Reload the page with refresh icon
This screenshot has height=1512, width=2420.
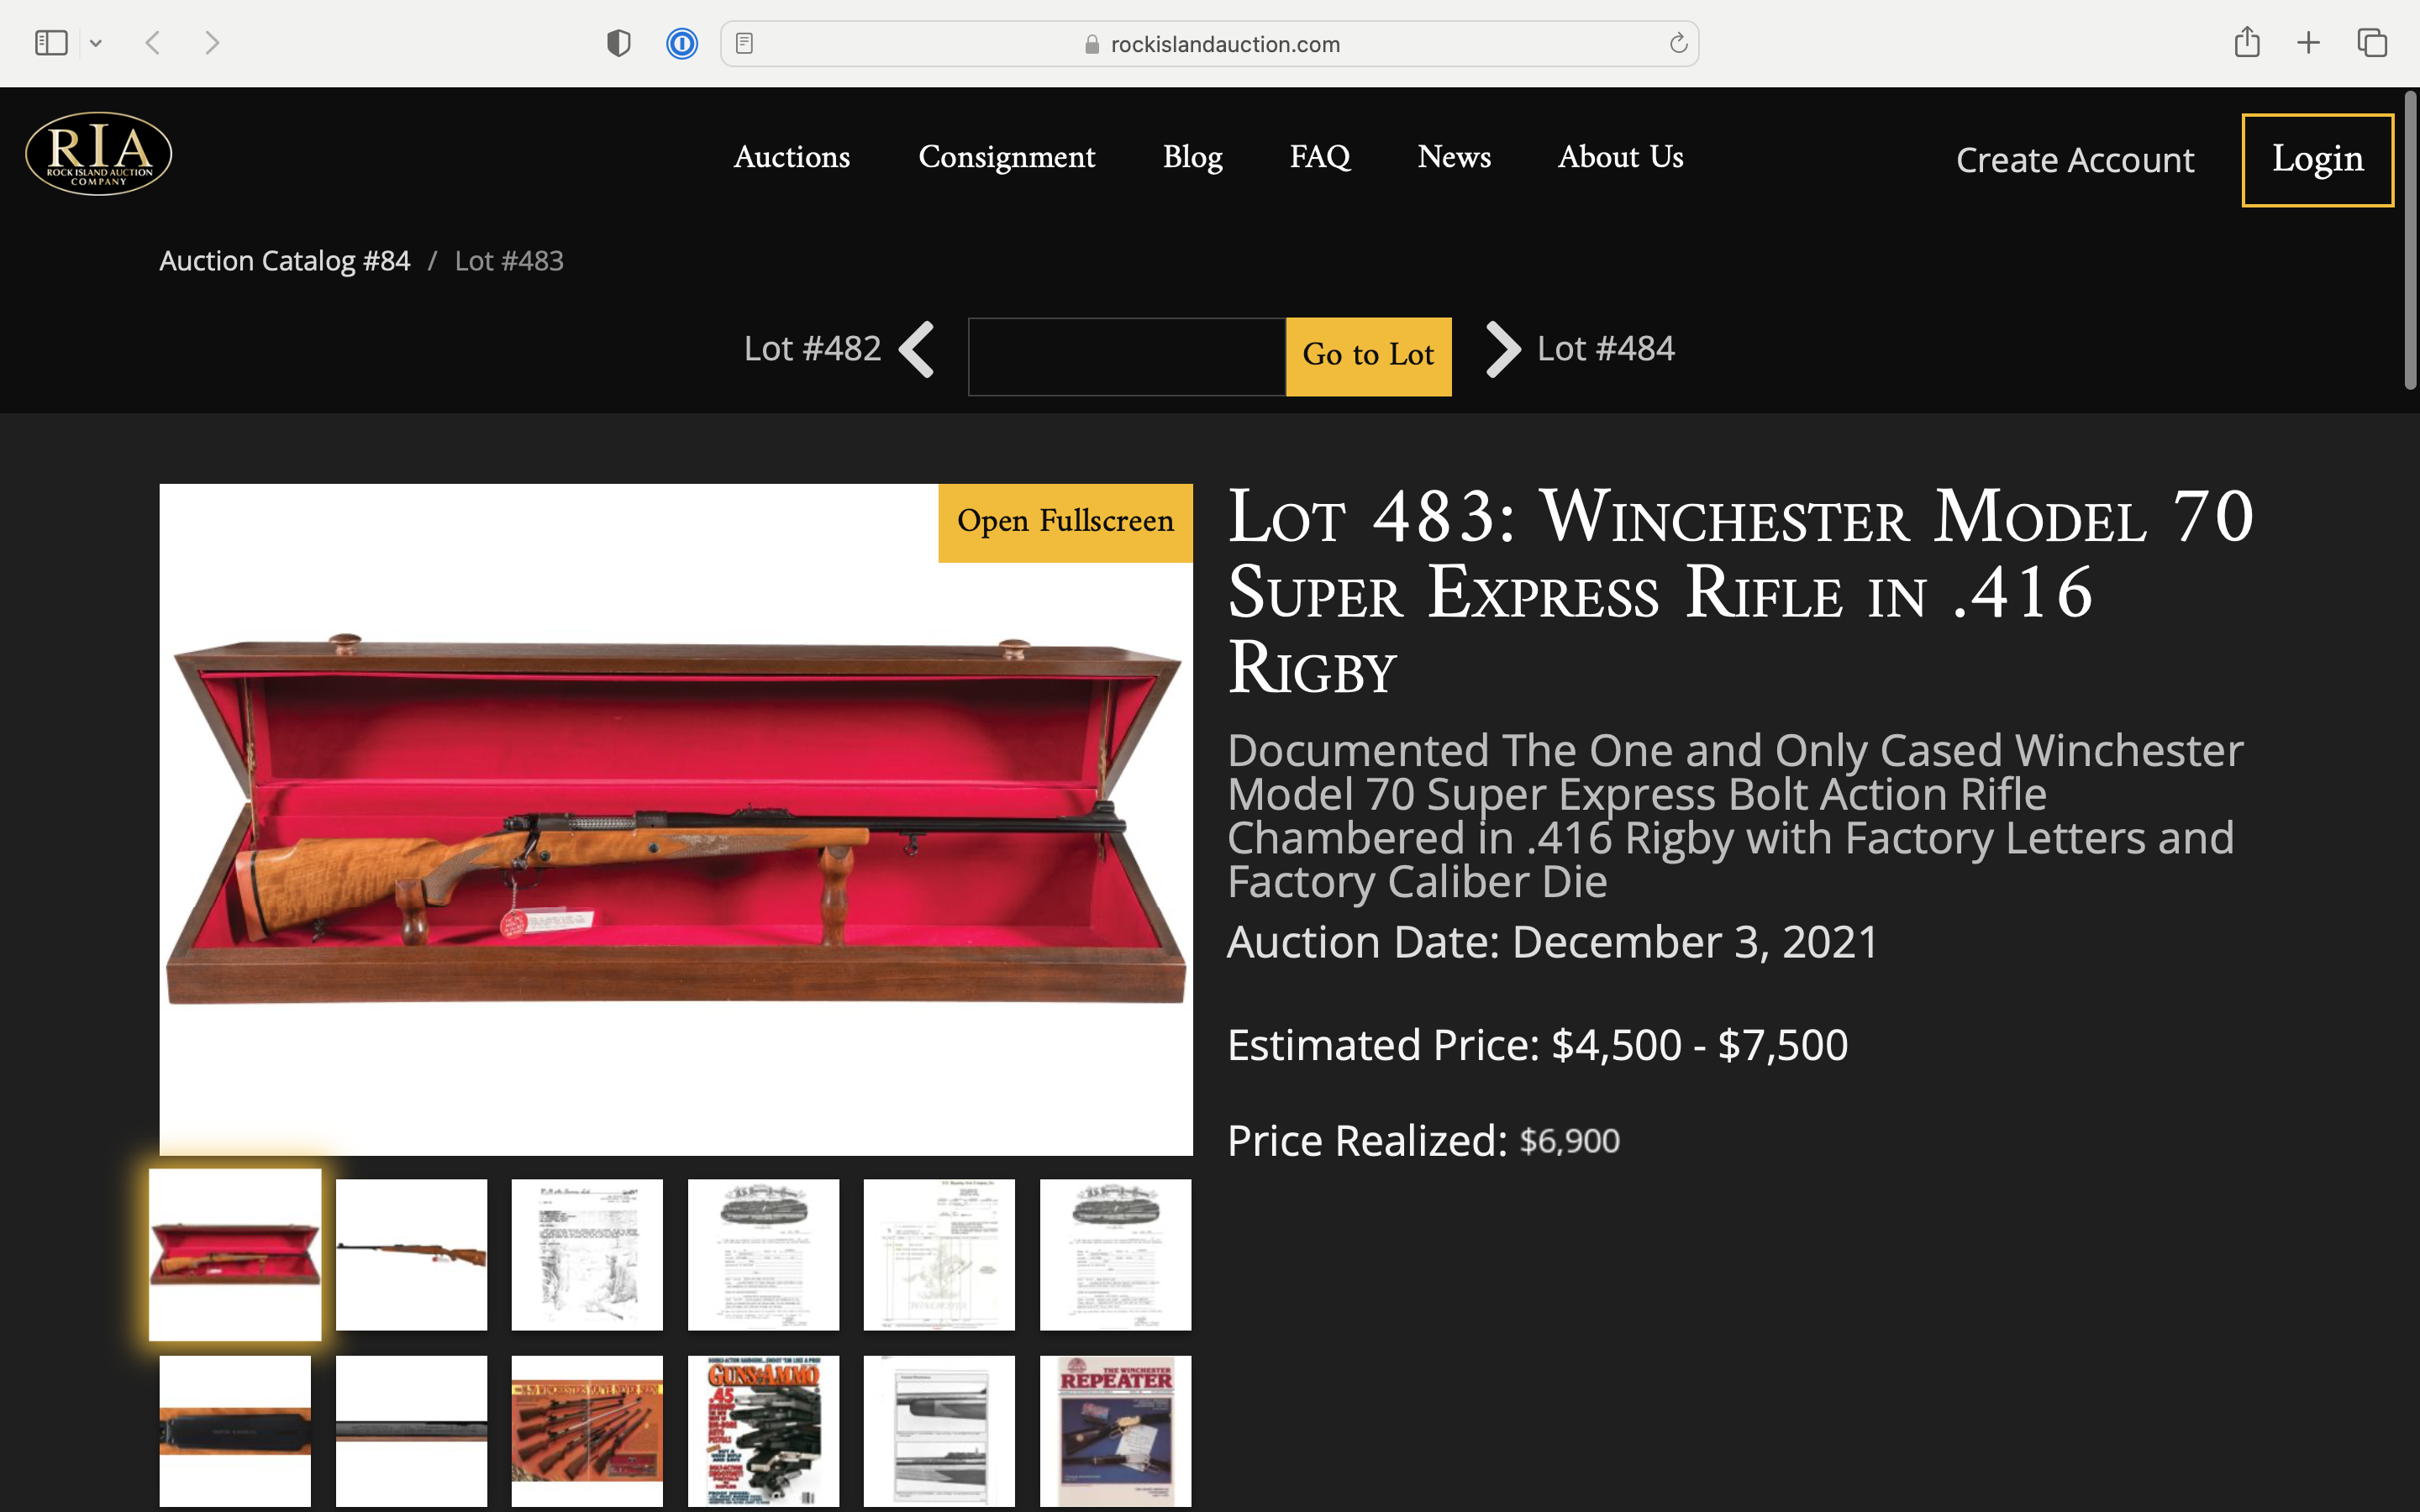coord(1678,43)
